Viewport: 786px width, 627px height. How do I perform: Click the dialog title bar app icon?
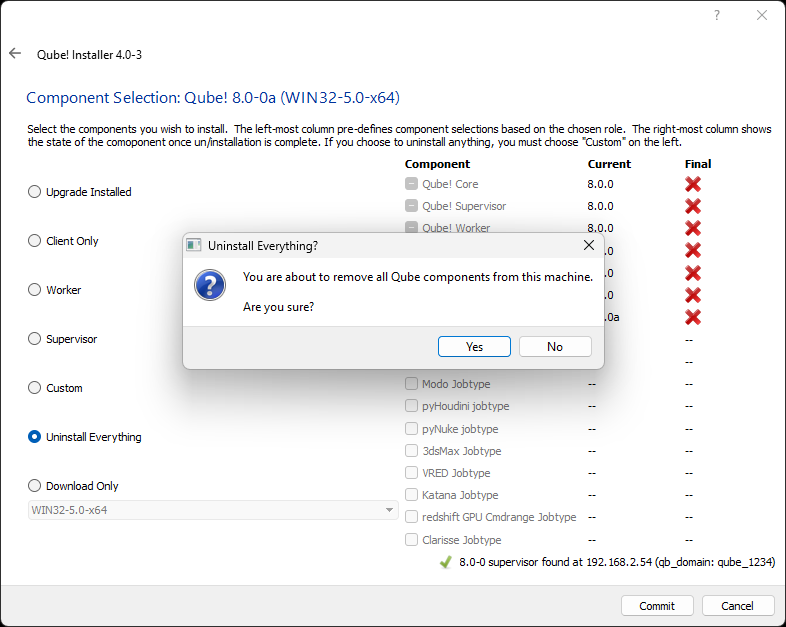[x=194, y=245]
